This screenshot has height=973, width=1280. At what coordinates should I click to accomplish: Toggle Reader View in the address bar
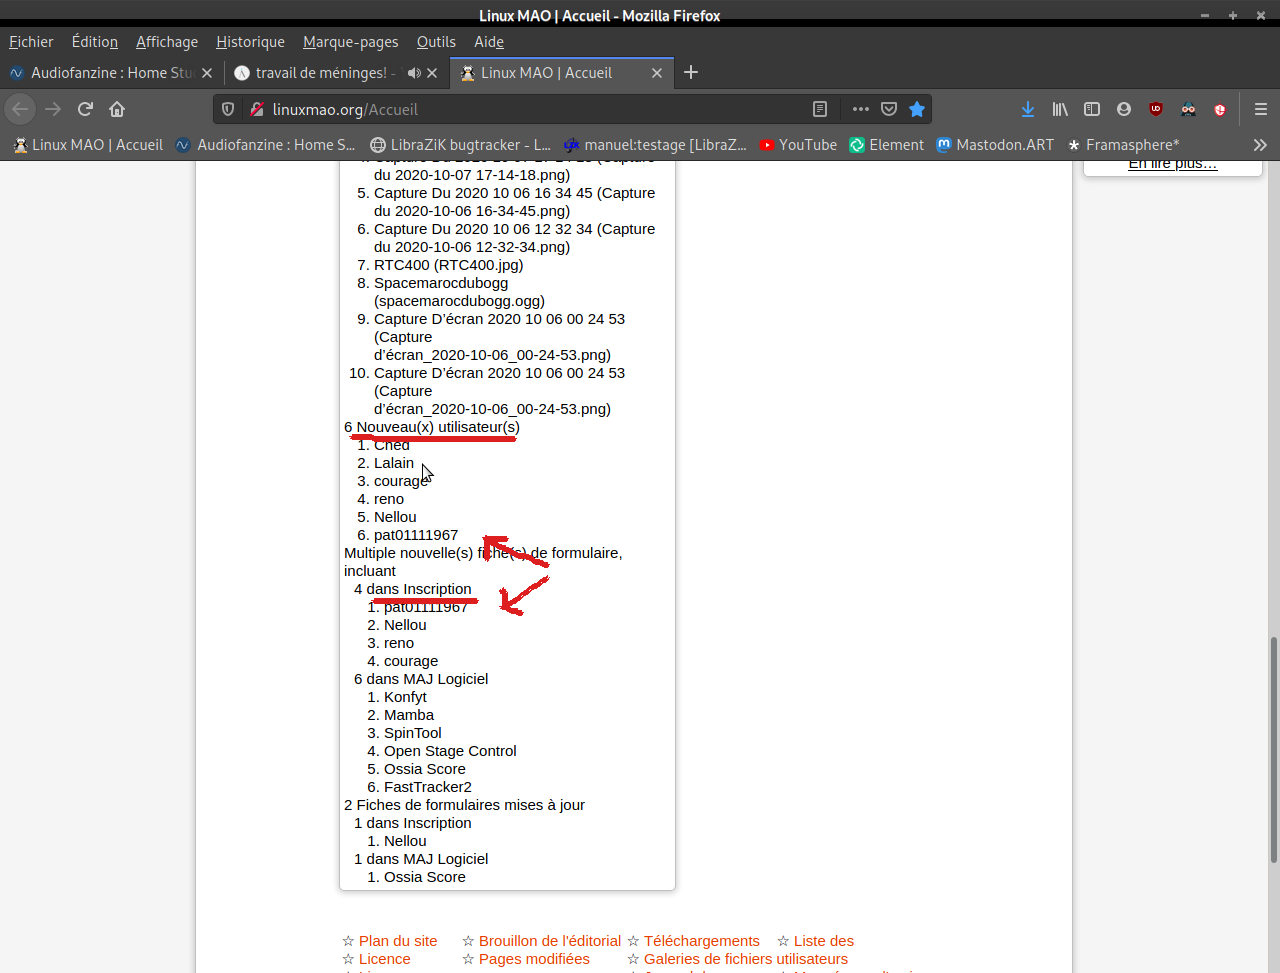(x=820, y=109)
